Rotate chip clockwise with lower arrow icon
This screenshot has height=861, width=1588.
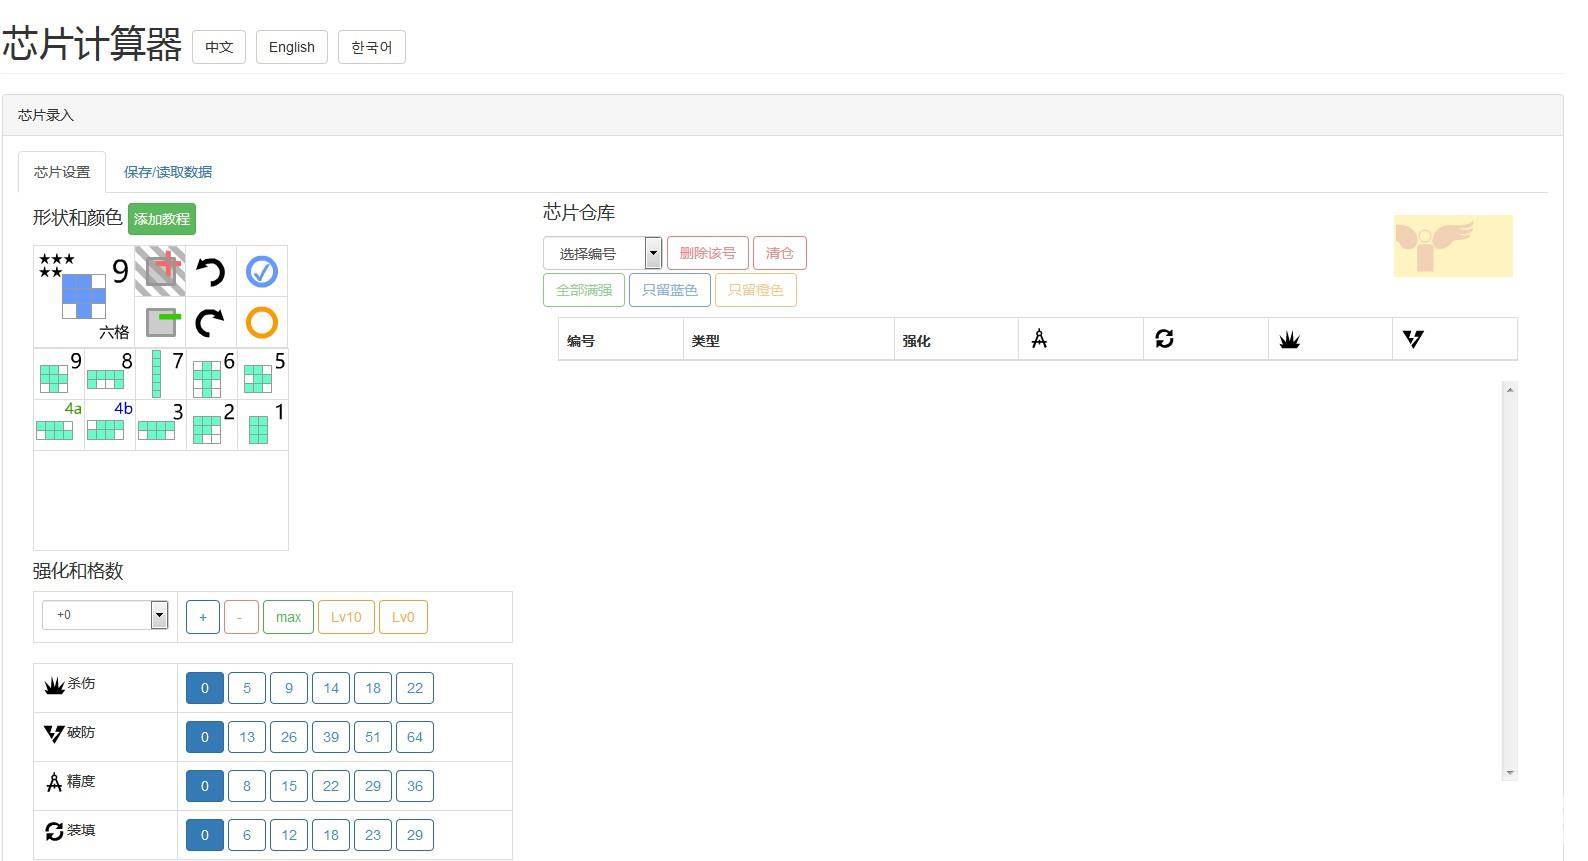pos(210,322)
